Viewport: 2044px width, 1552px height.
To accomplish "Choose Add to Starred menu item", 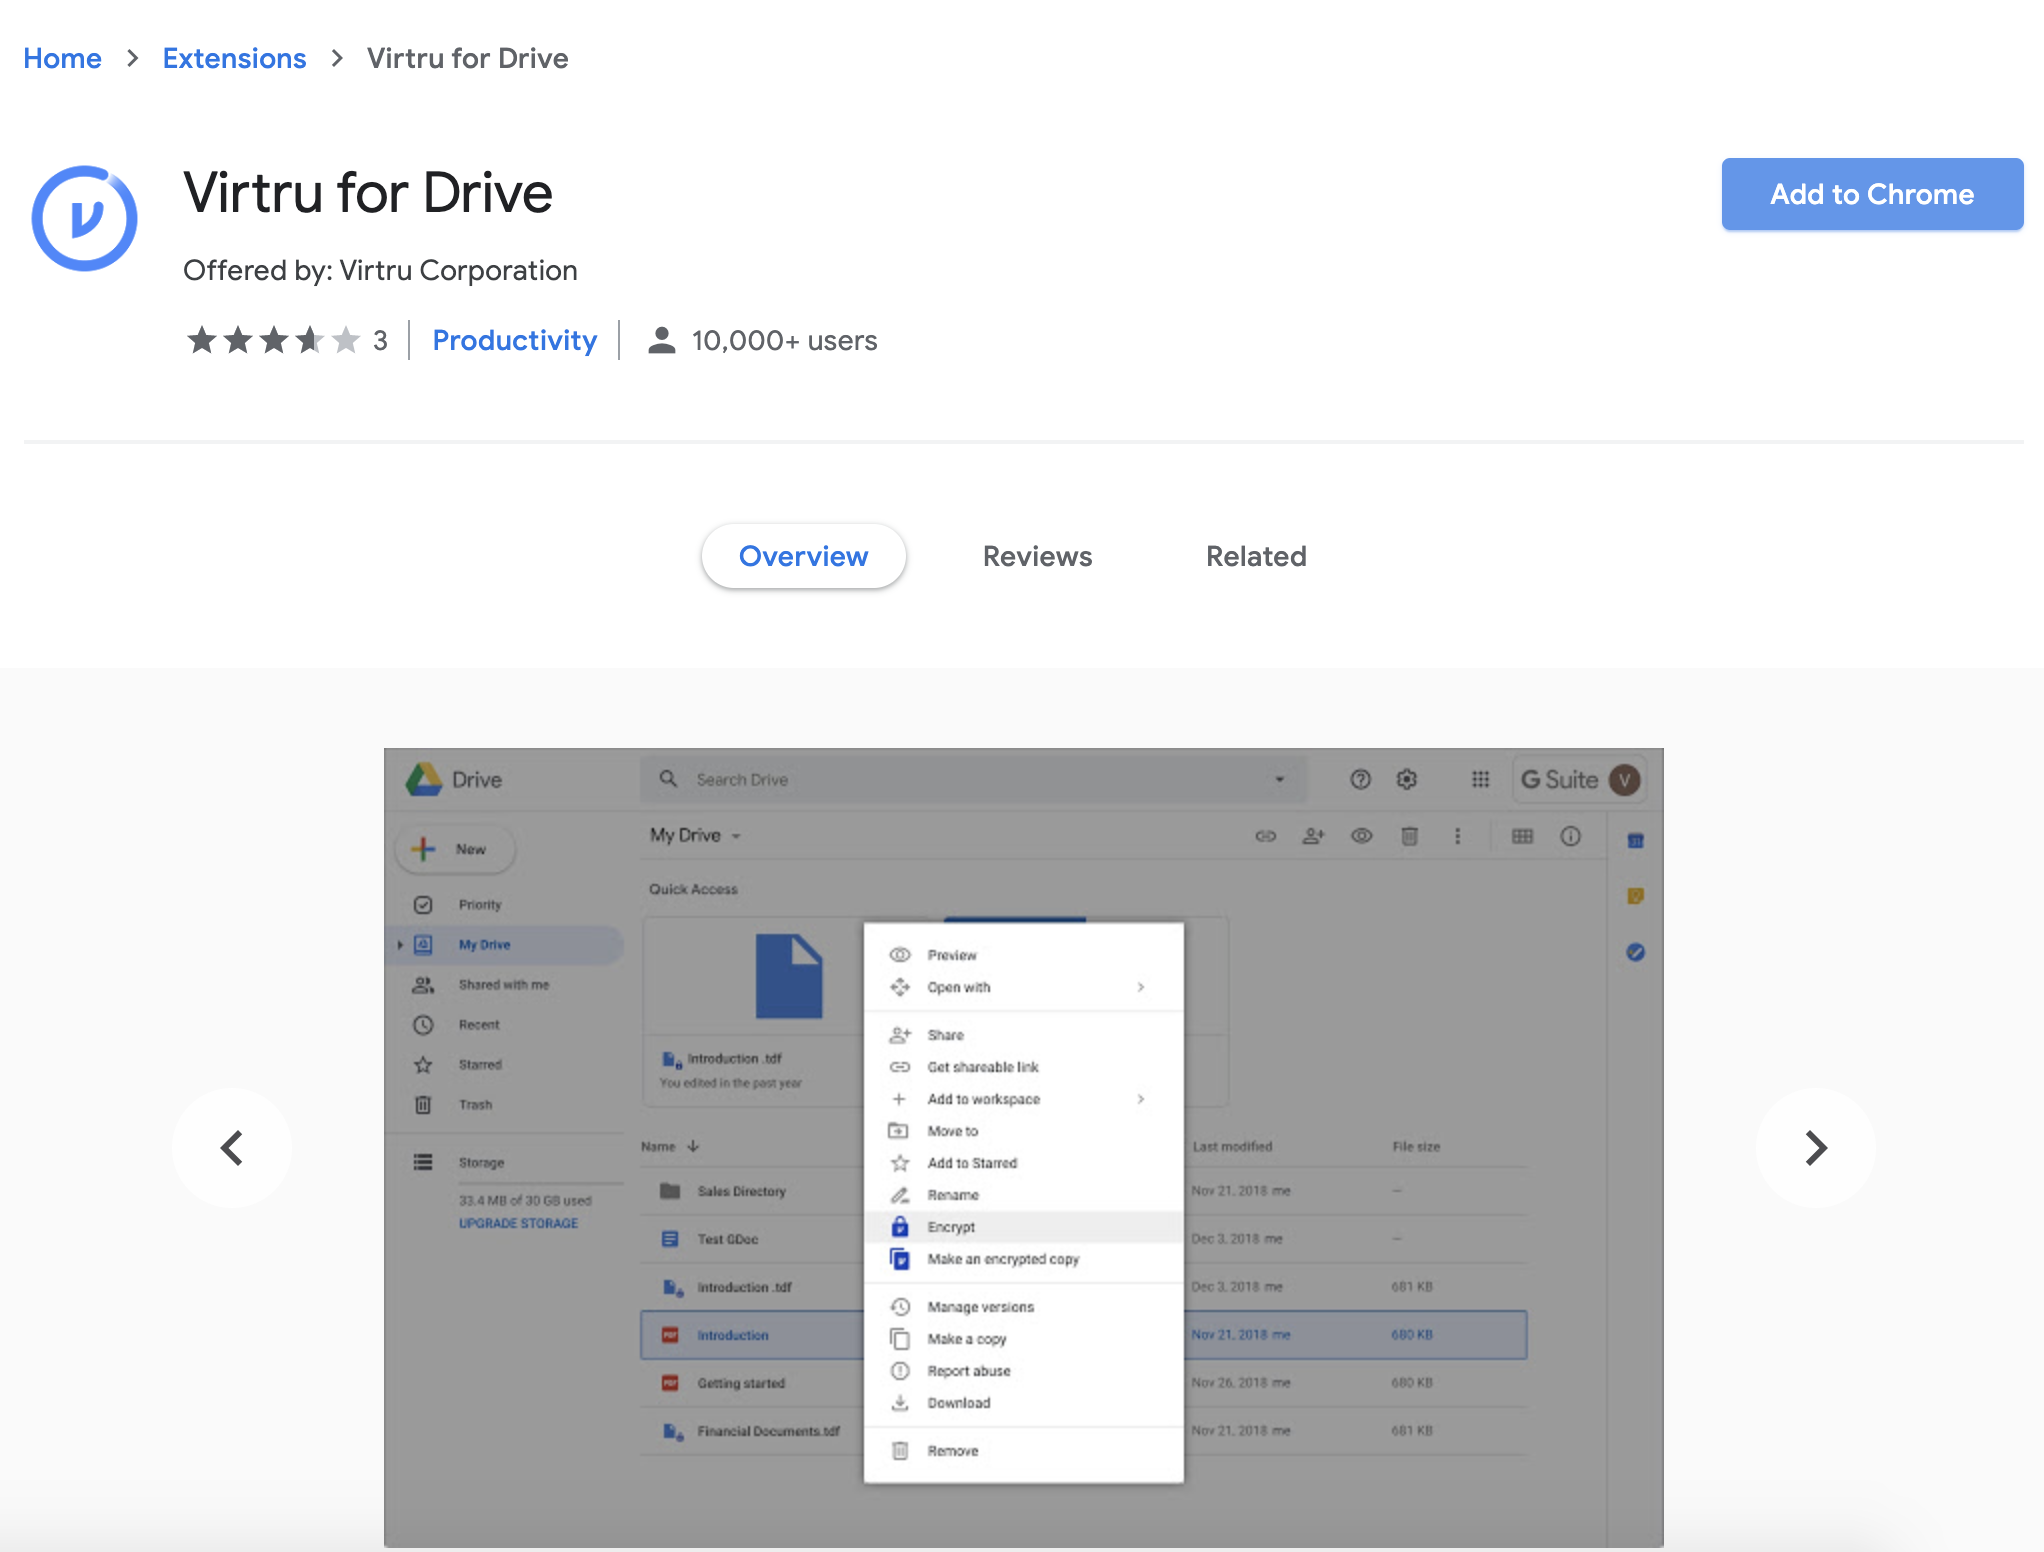I will (1024, 1163).
